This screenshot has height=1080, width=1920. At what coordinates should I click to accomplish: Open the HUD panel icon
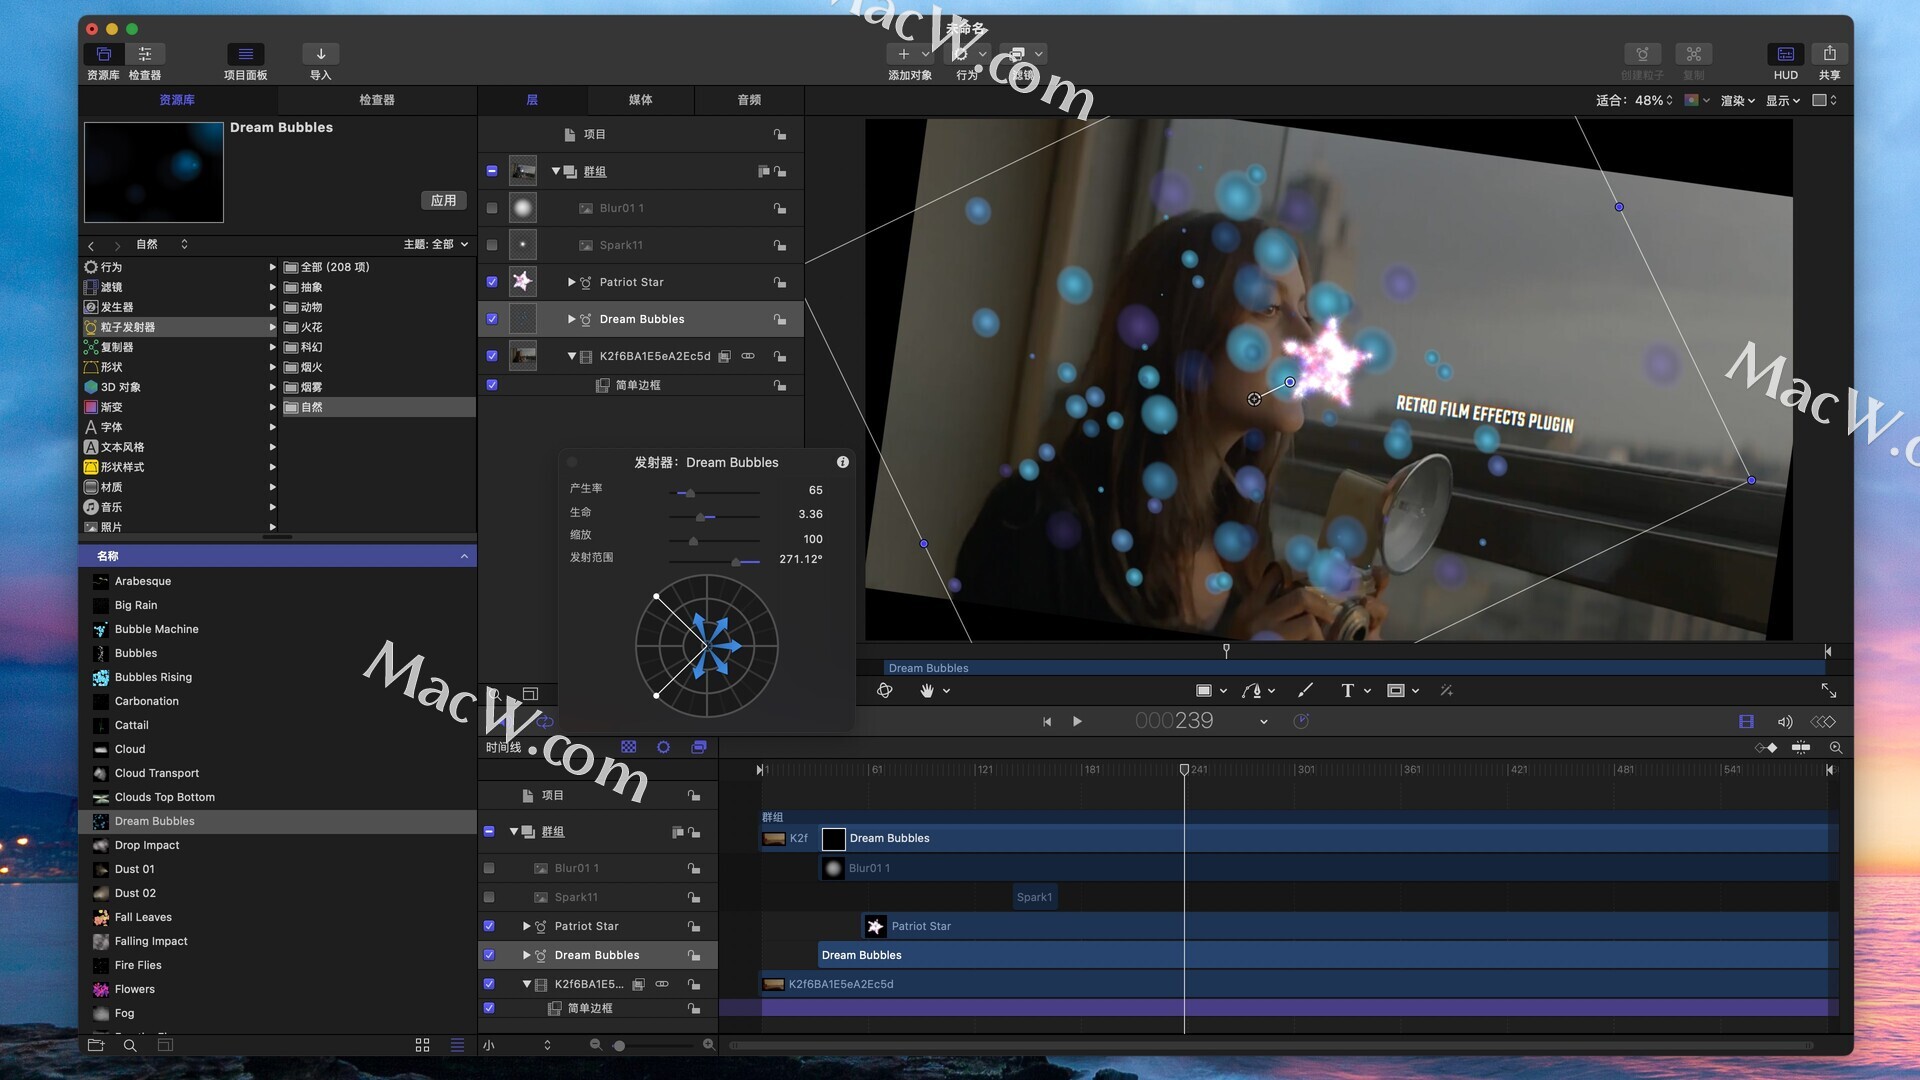coord(1785,54)
